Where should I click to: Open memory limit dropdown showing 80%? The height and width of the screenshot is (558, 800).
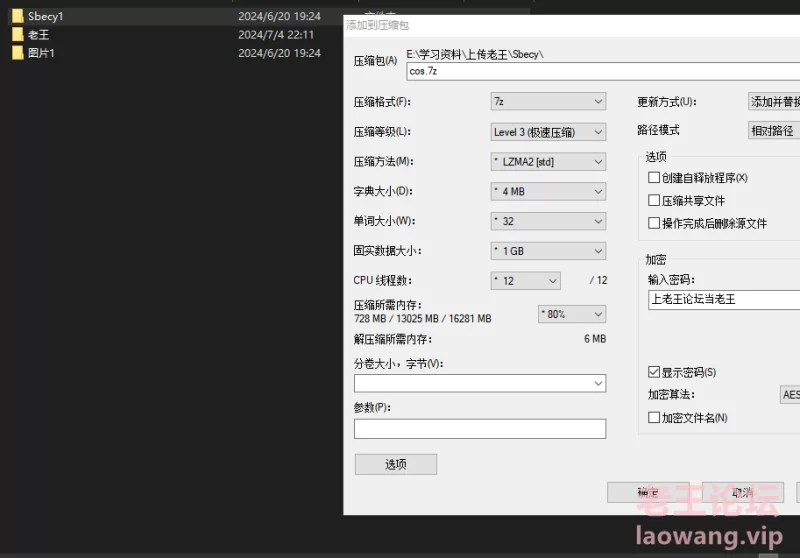click(572, 314)
